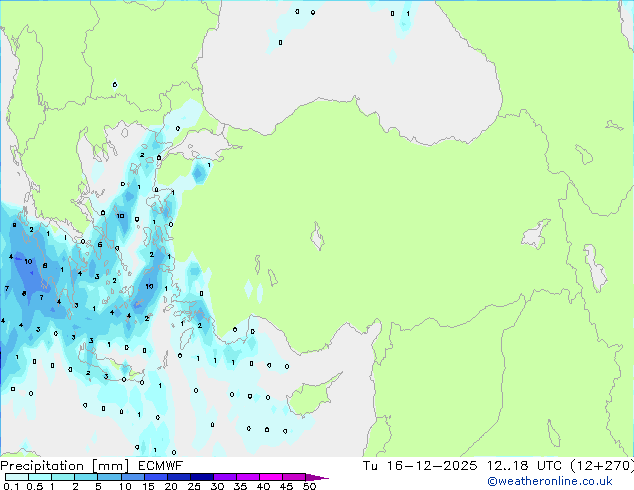Click the legend scale label '0.5'
This screenshot has width=634, height=490.
(x=35, y=486)
